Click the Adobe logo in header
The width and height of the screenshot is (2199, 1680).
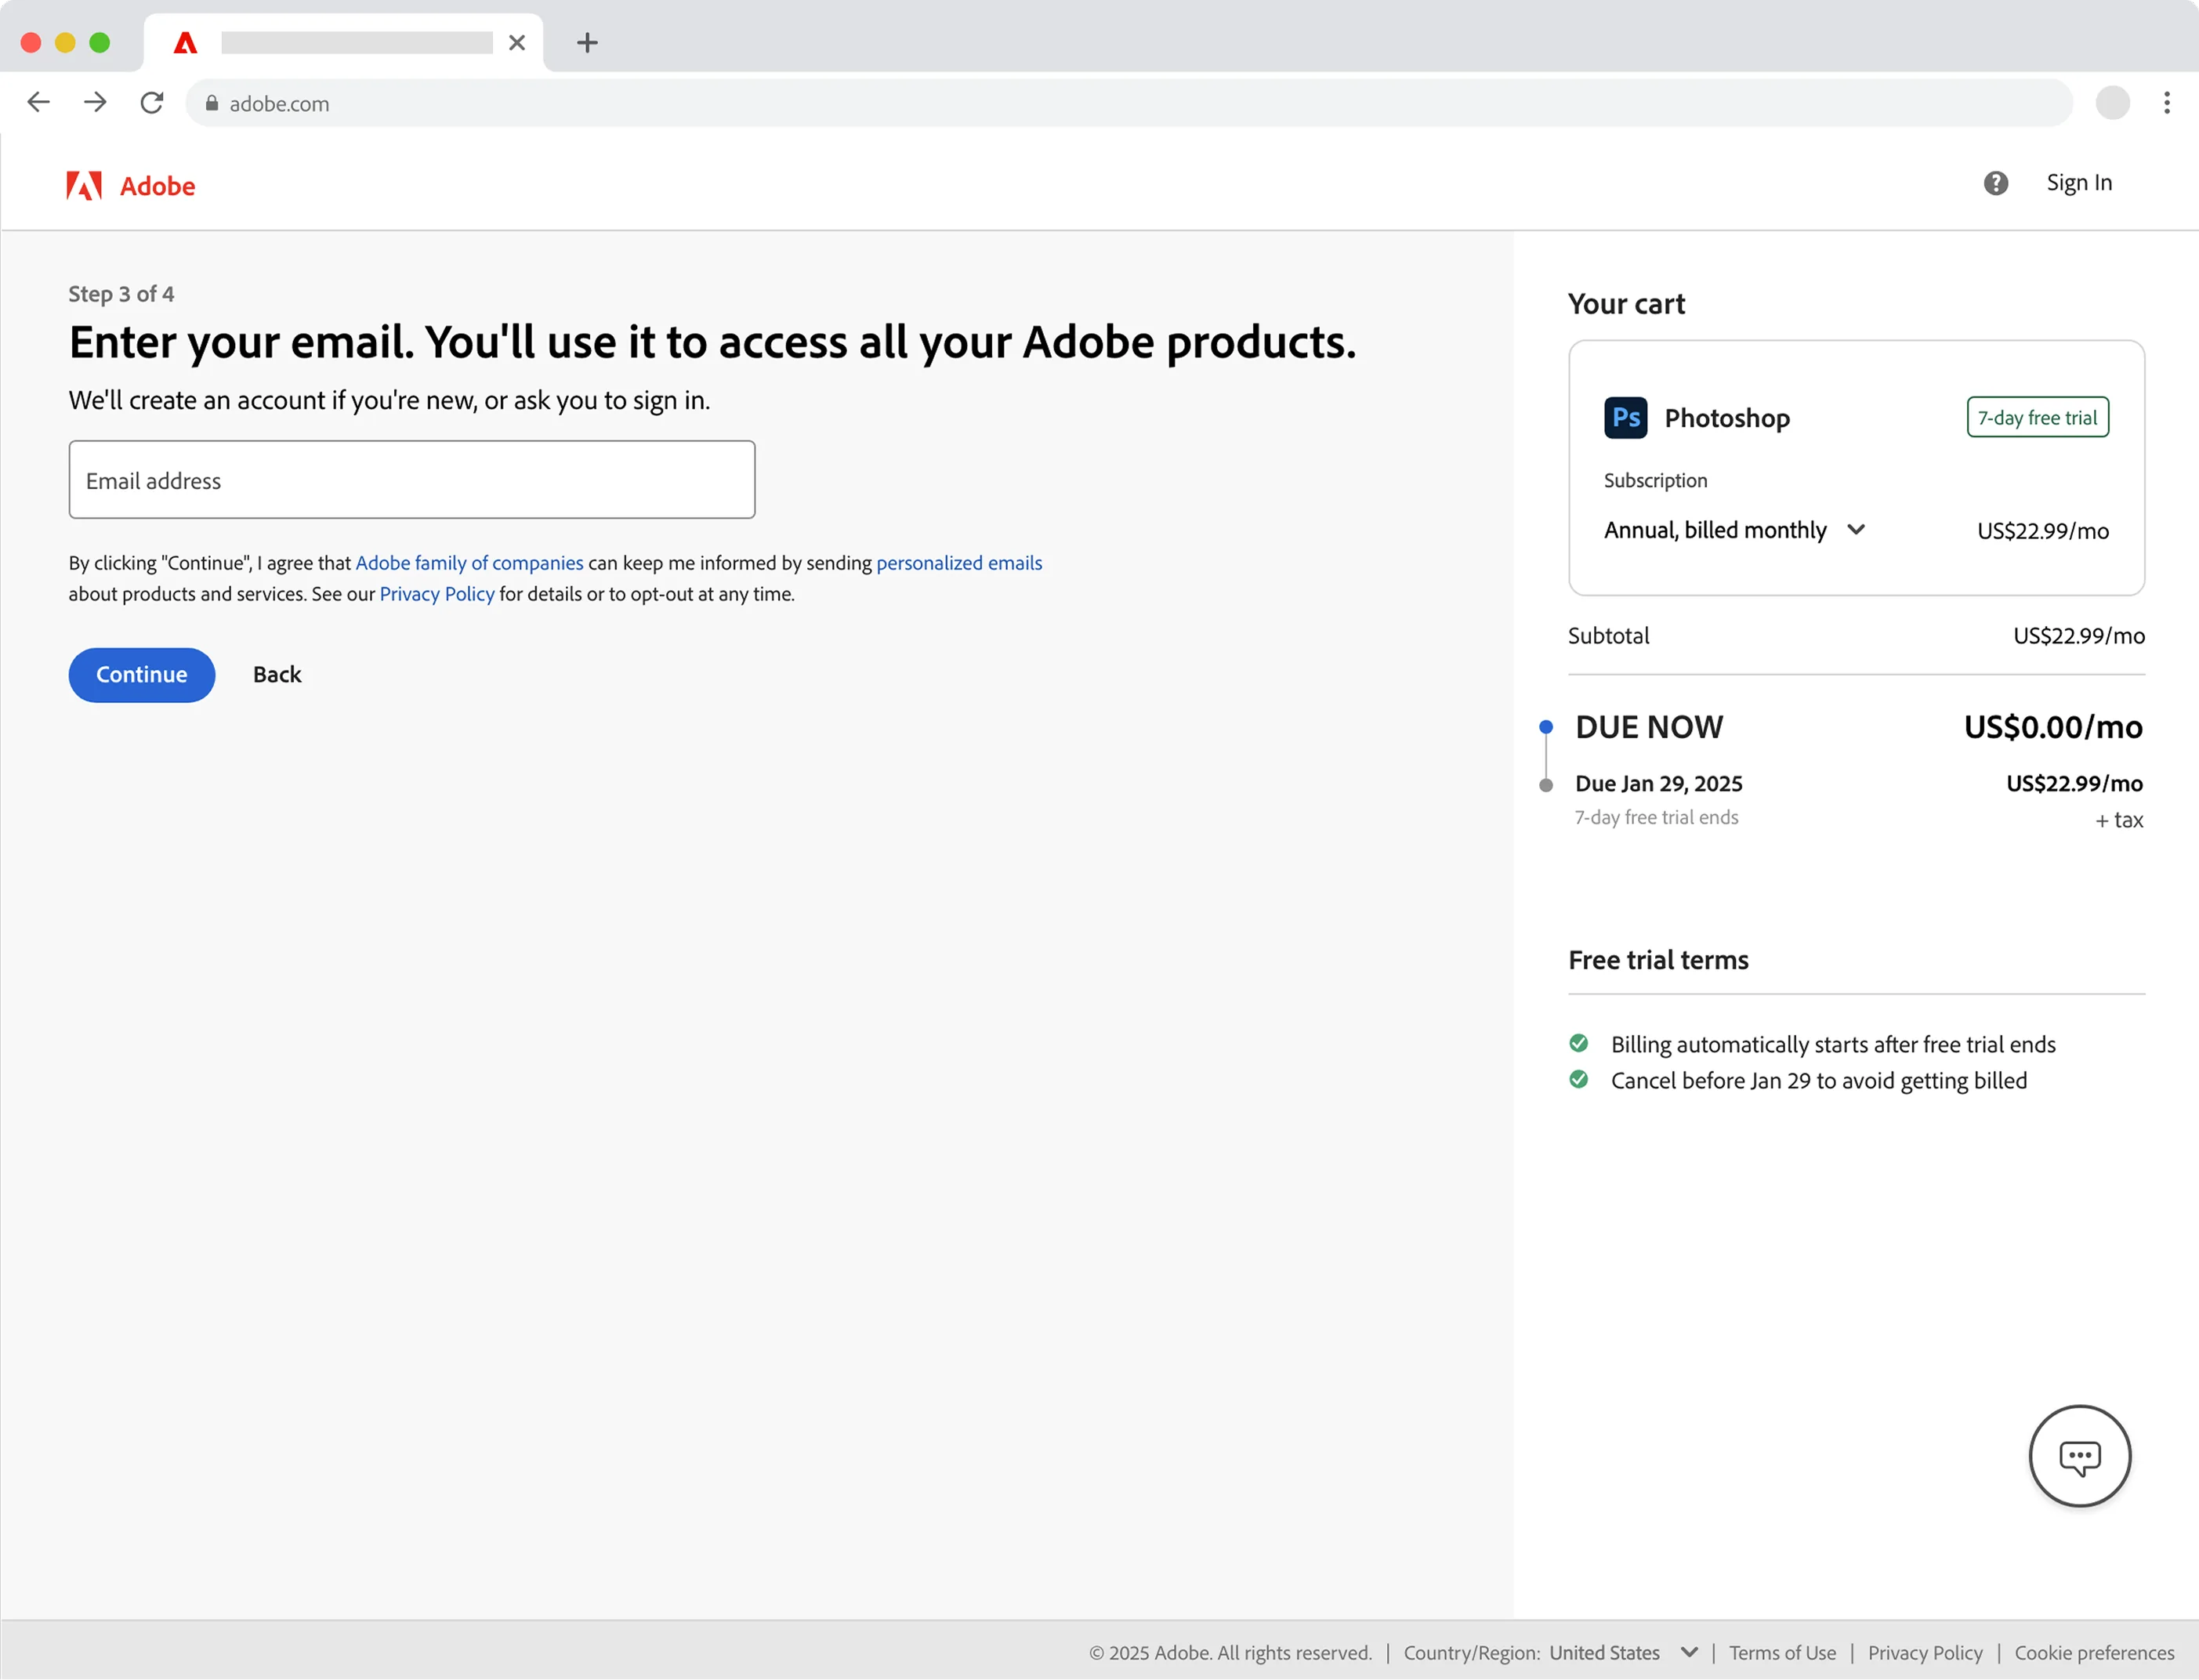click(131, 186)
